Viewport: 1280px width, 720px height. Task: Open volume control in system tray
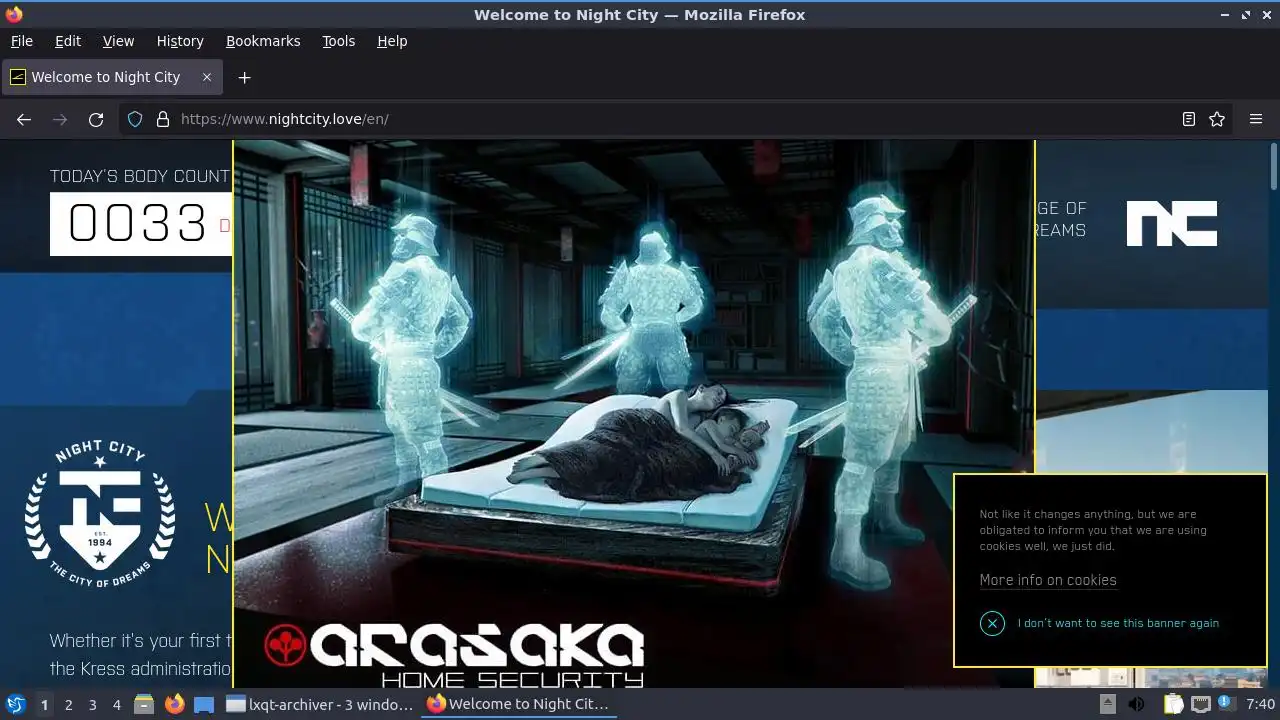1137,704
